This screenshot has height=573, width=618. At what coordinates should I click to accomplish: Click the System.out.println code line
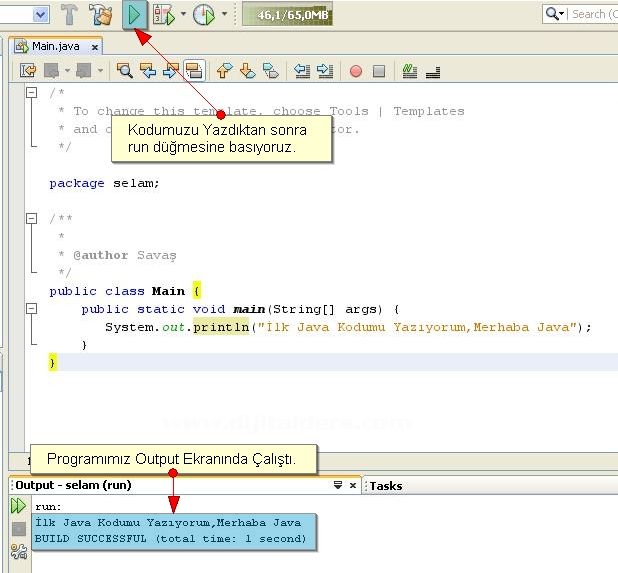coord(348,327)
